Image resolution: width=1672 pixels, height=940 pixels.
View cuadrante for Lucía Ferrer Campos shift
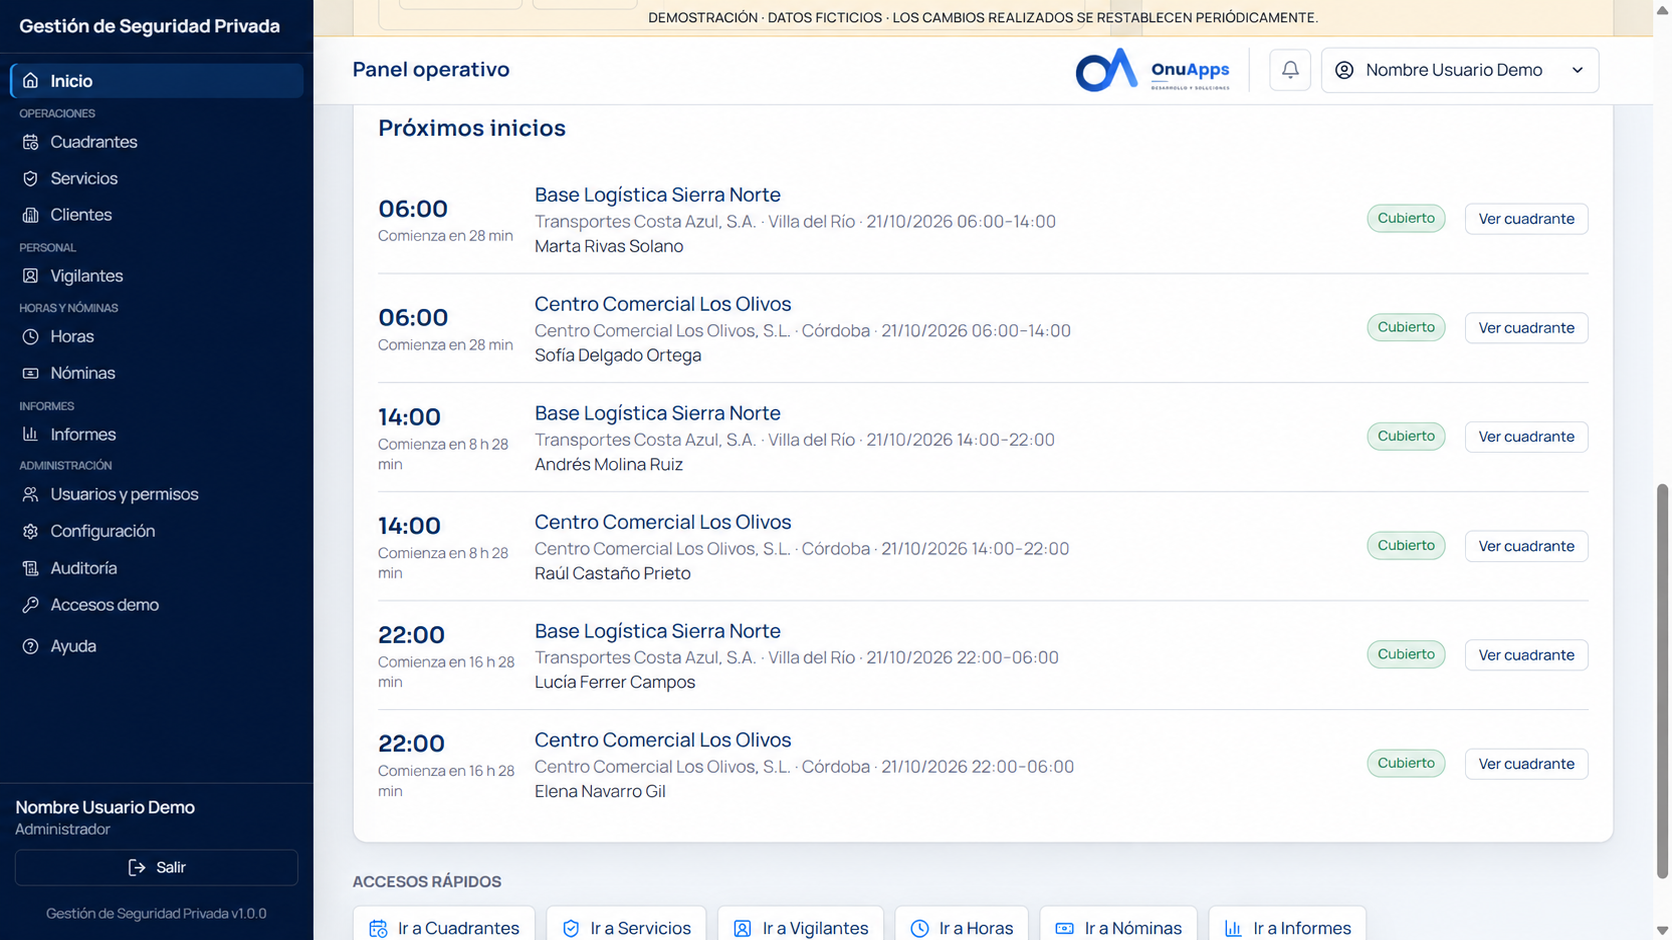(x=1526, y=655)
